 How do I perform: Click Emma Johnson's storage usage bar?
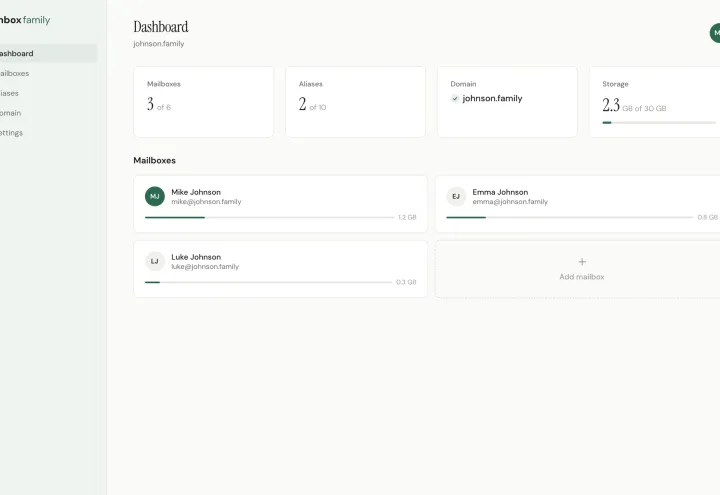pyautogui.click(x=569, y=217)
